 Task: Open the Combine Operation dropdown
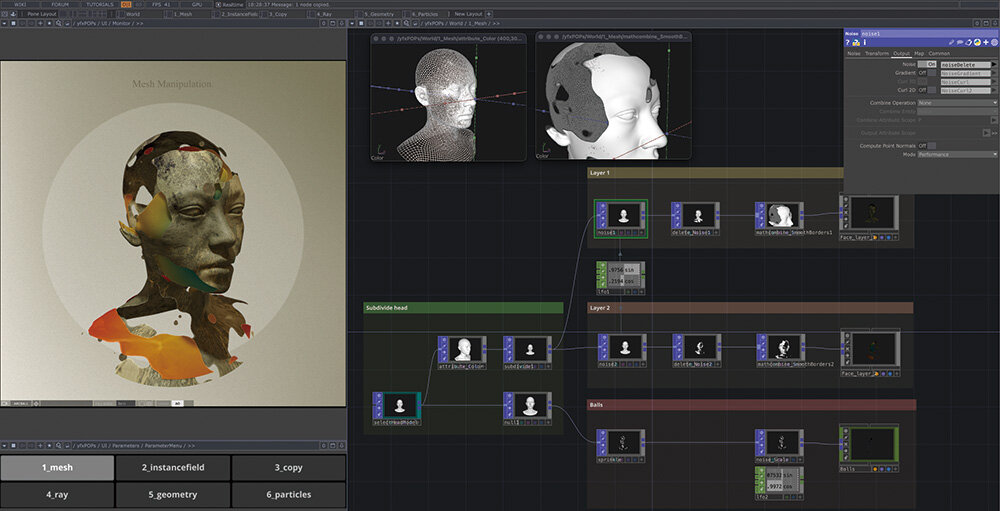958,102
